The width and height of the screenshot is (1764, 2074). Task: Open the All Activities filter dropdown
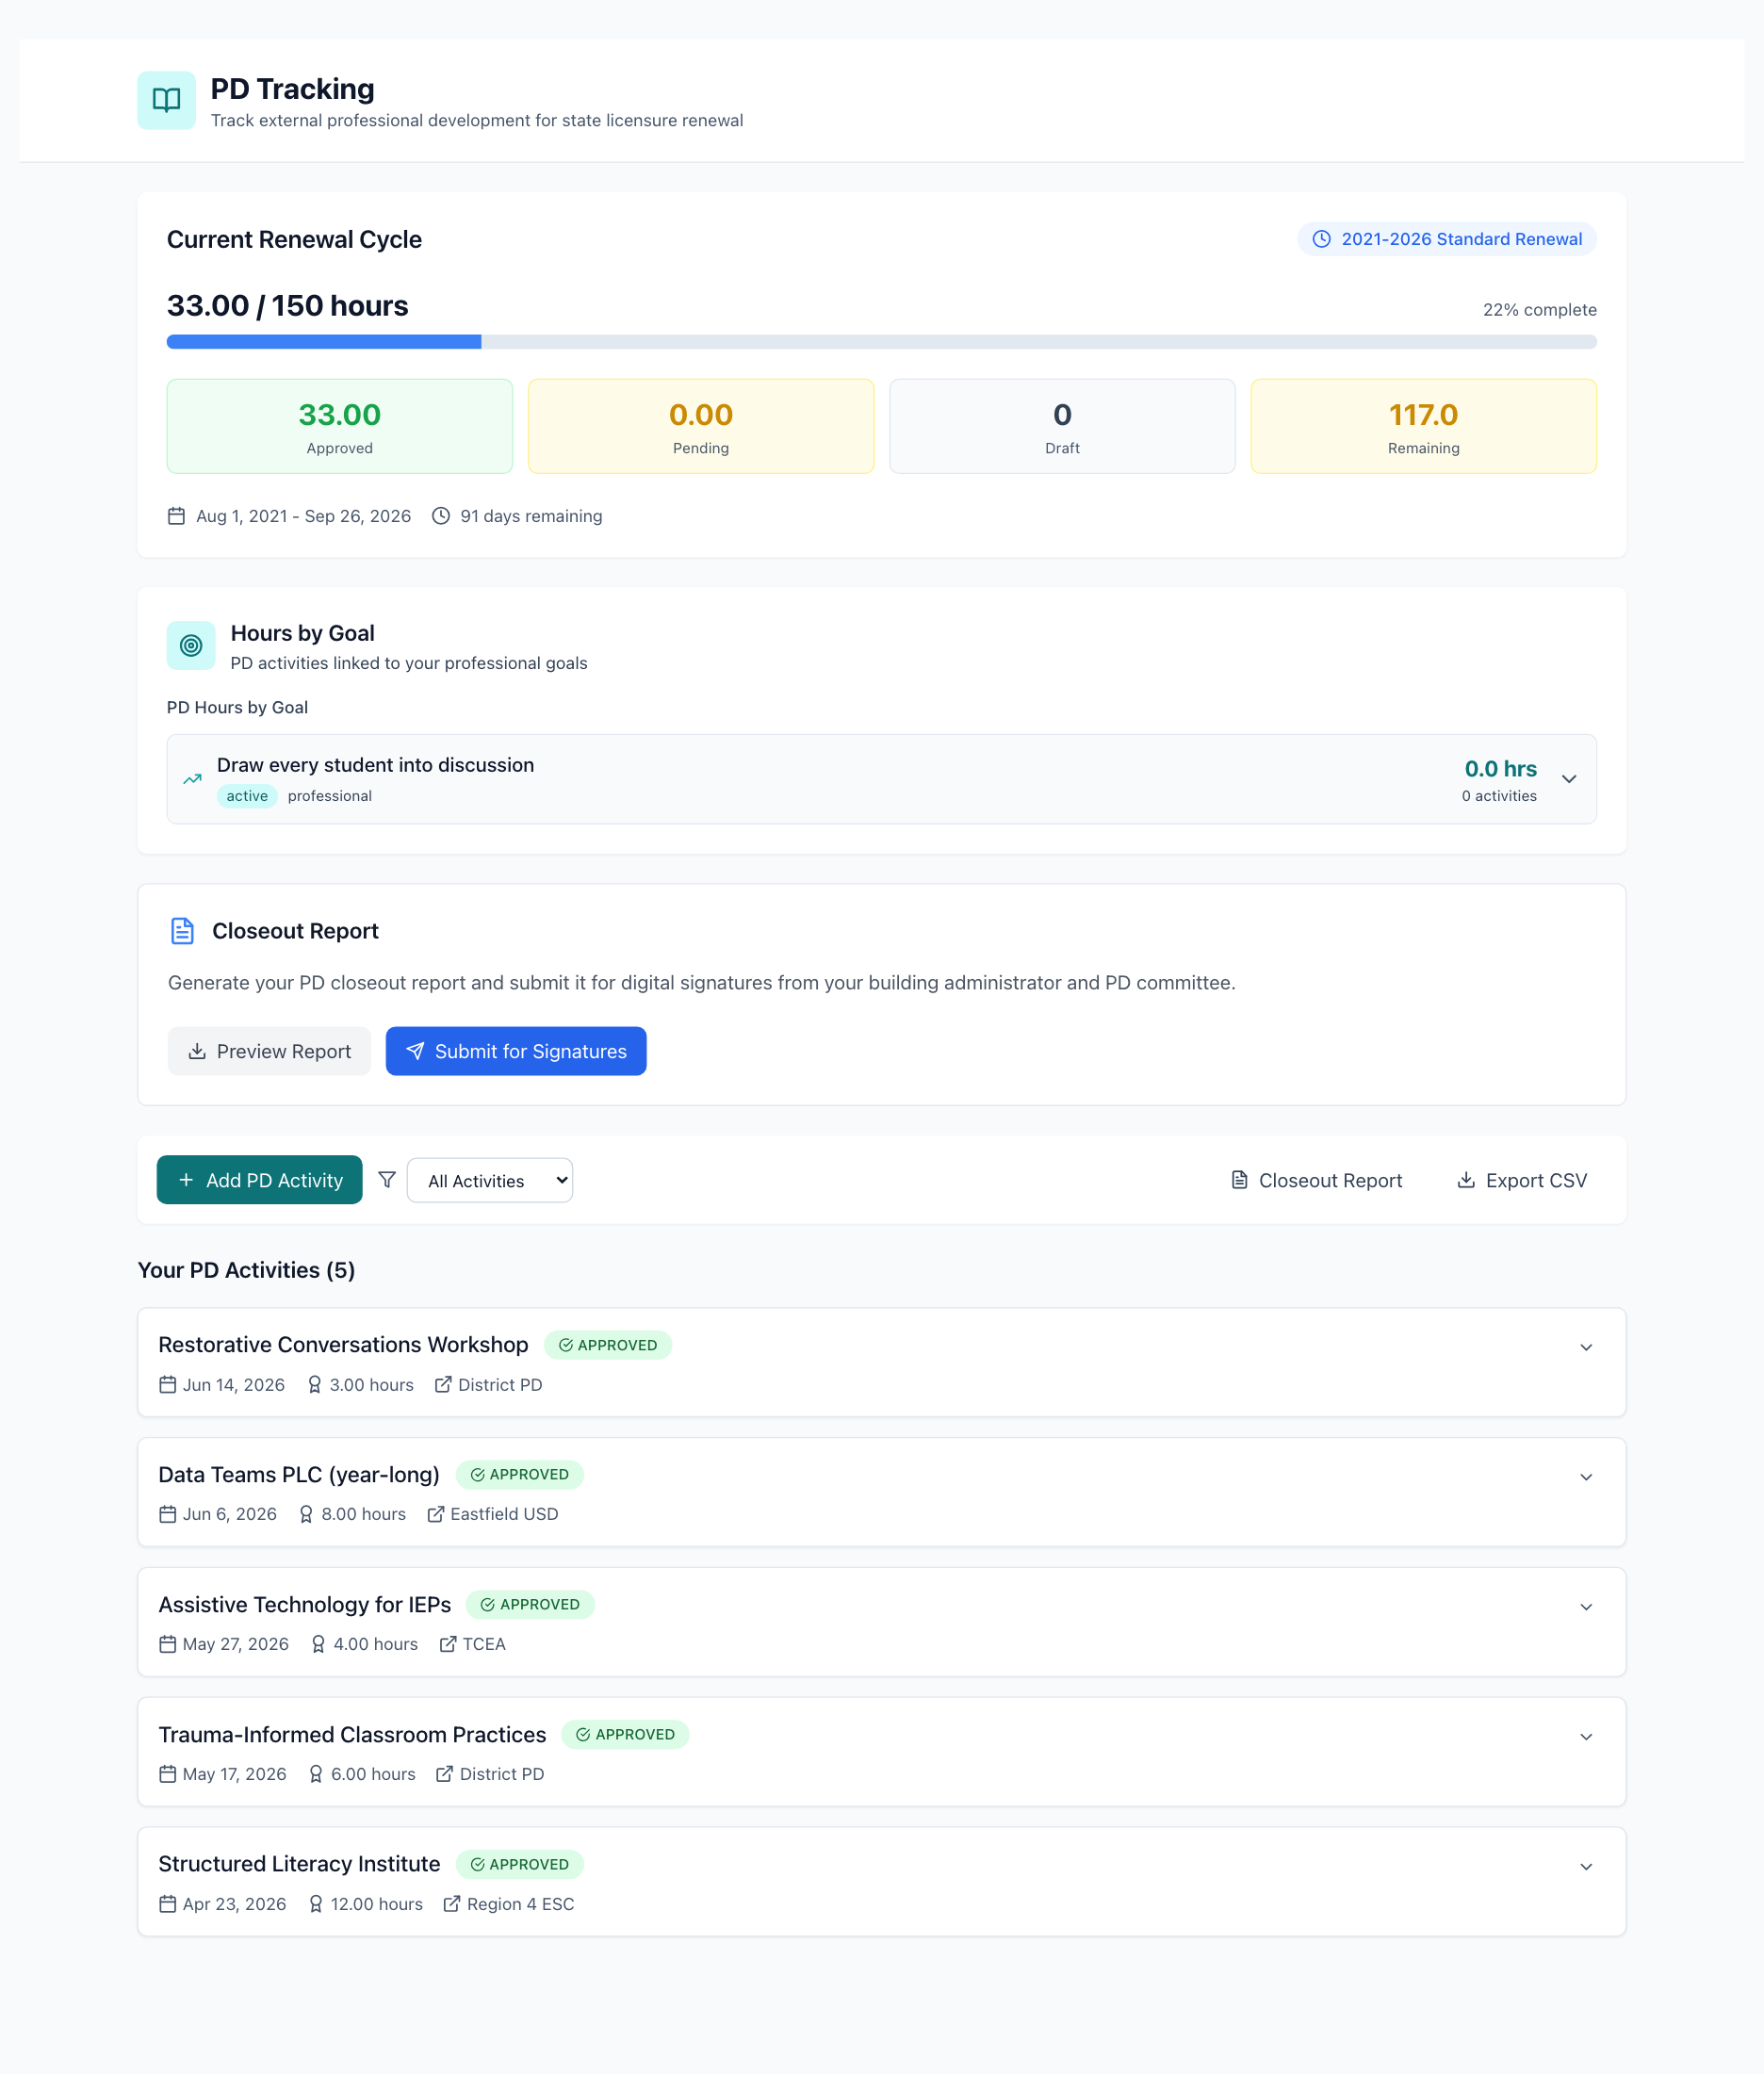tap(490, 1180)
